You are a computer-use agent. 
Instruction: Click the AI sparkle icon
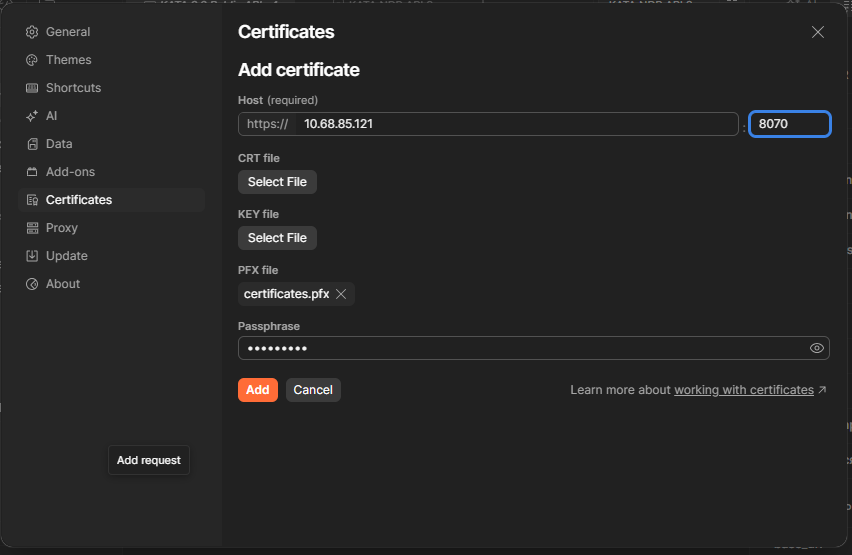[x=32, y=116]
